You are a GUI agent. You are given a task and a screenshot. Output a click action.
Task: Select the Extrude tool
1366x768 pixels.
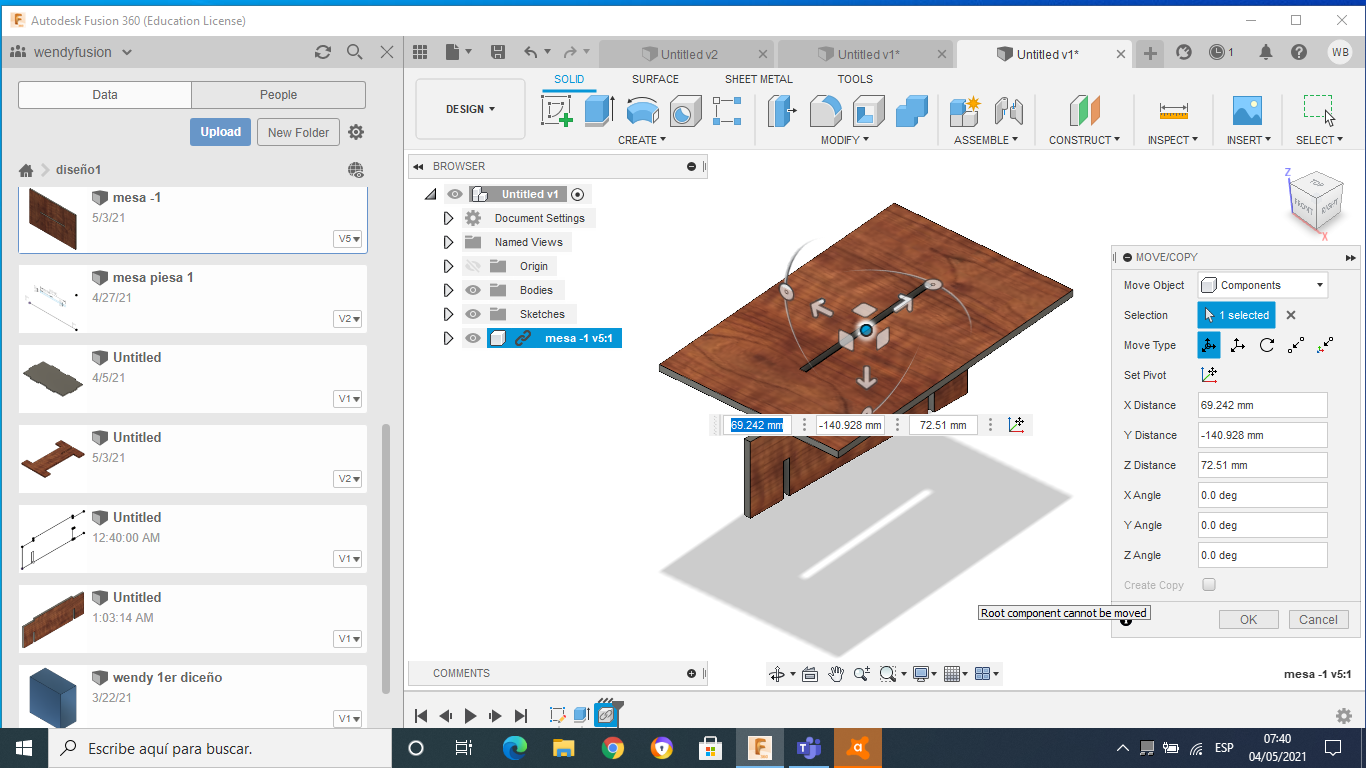tap(598, 111)
